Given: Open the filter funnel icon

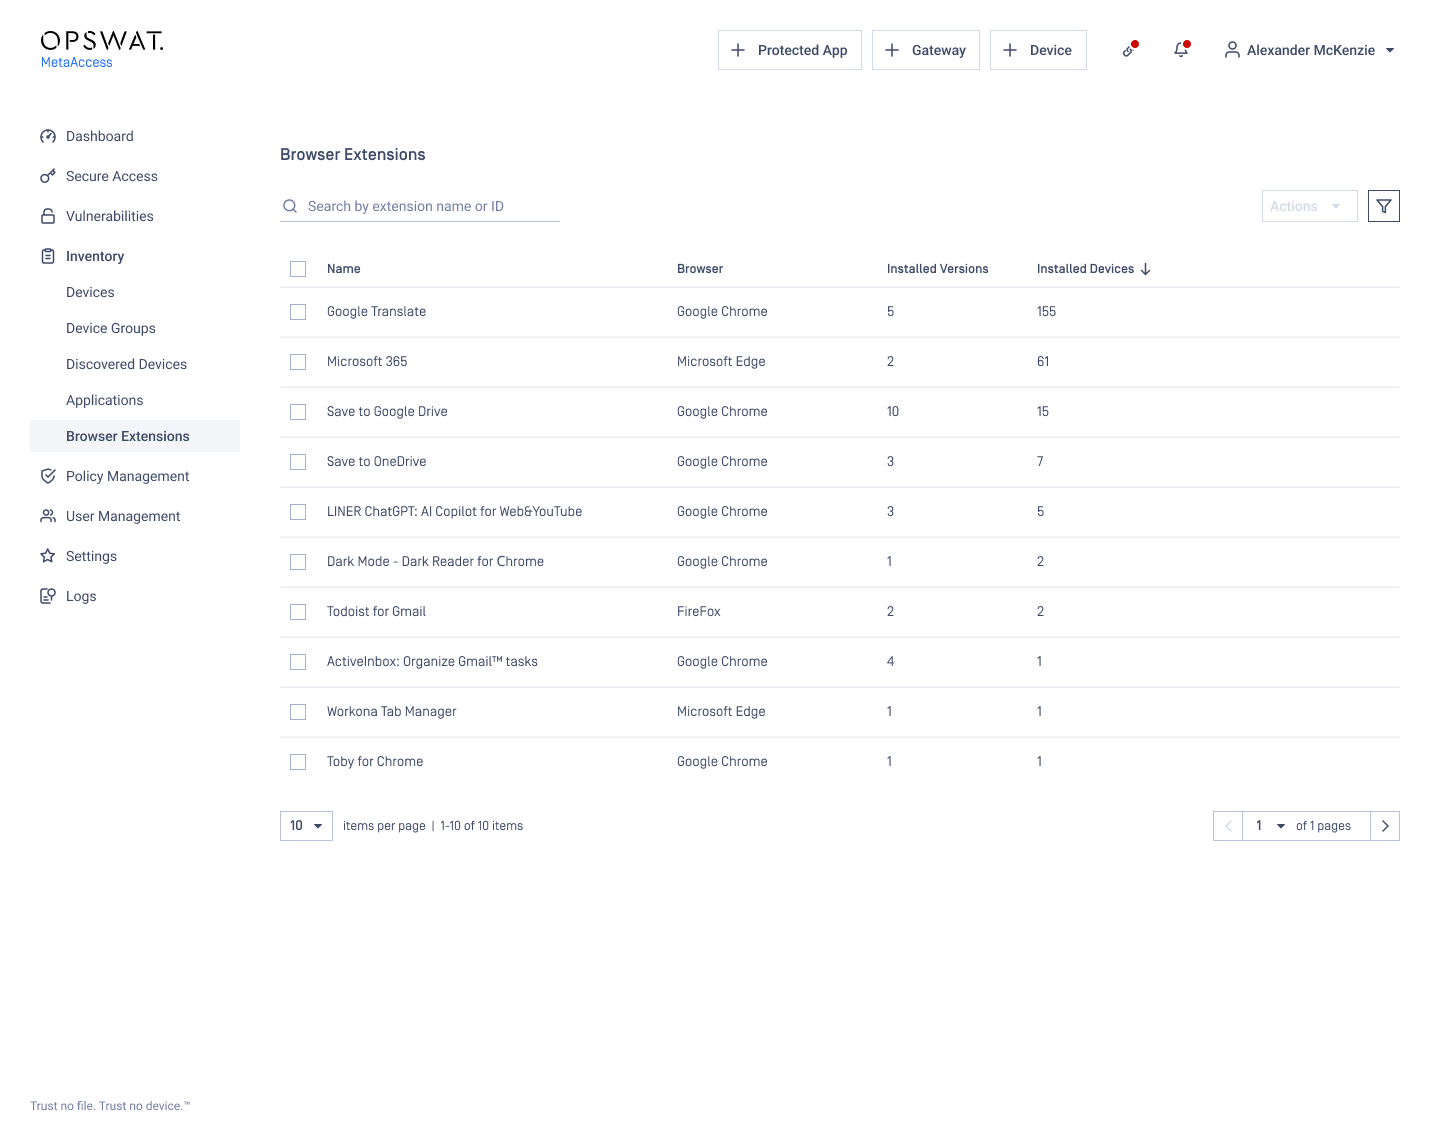Looking at the screenshot, I should click(x=1384, y=206).
